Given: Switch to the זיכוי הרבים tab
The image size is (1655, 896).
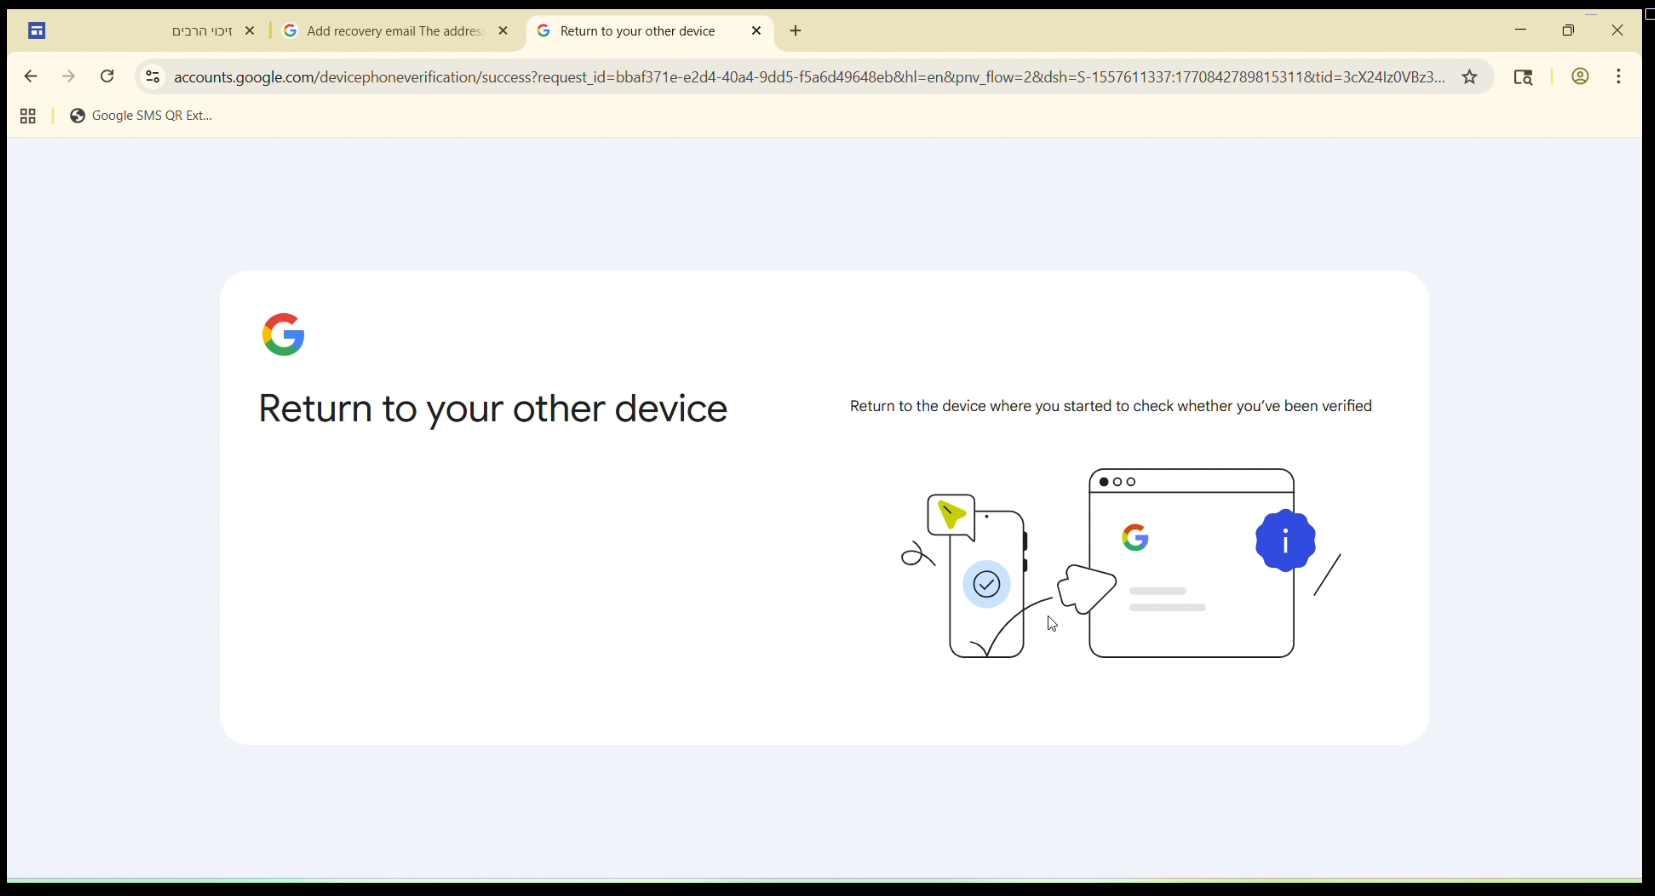Looking at the screenshot, I should click(200, 32).
